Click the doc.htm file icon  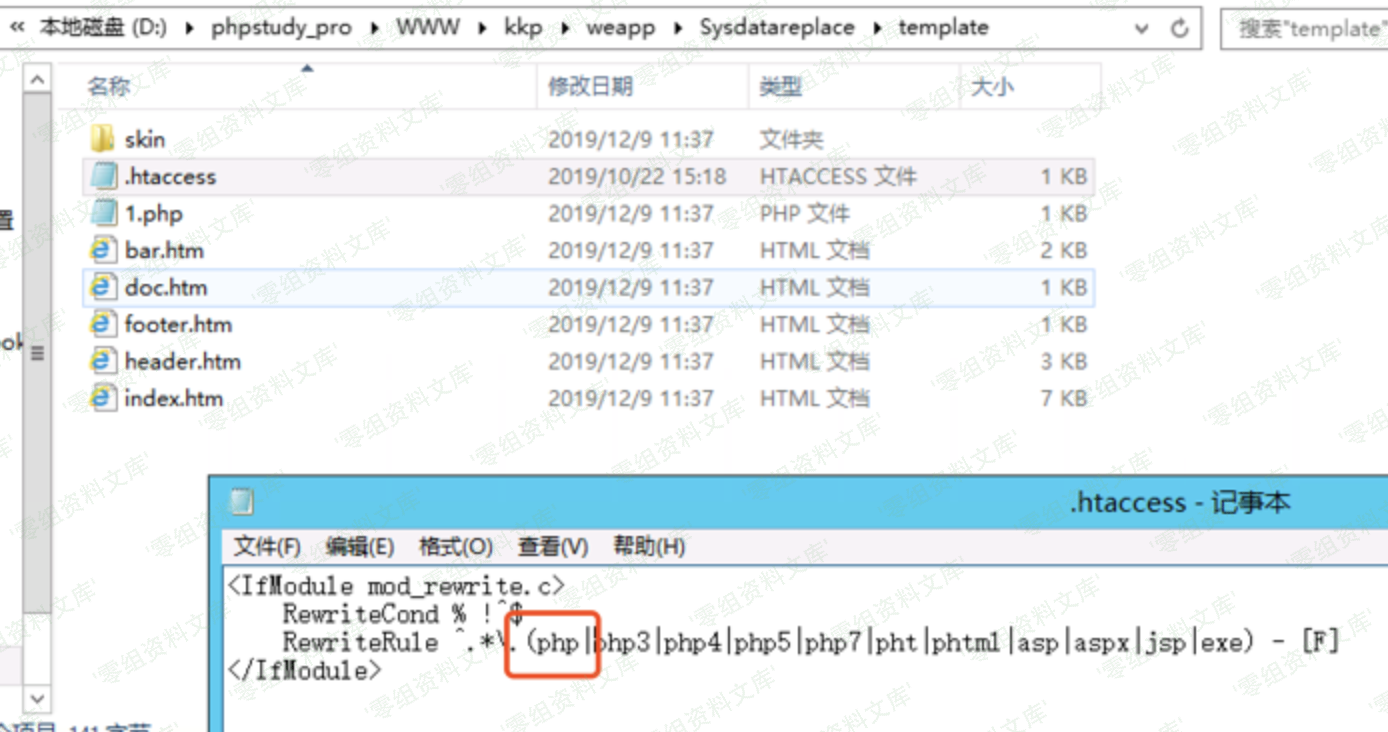click(103, 287)
